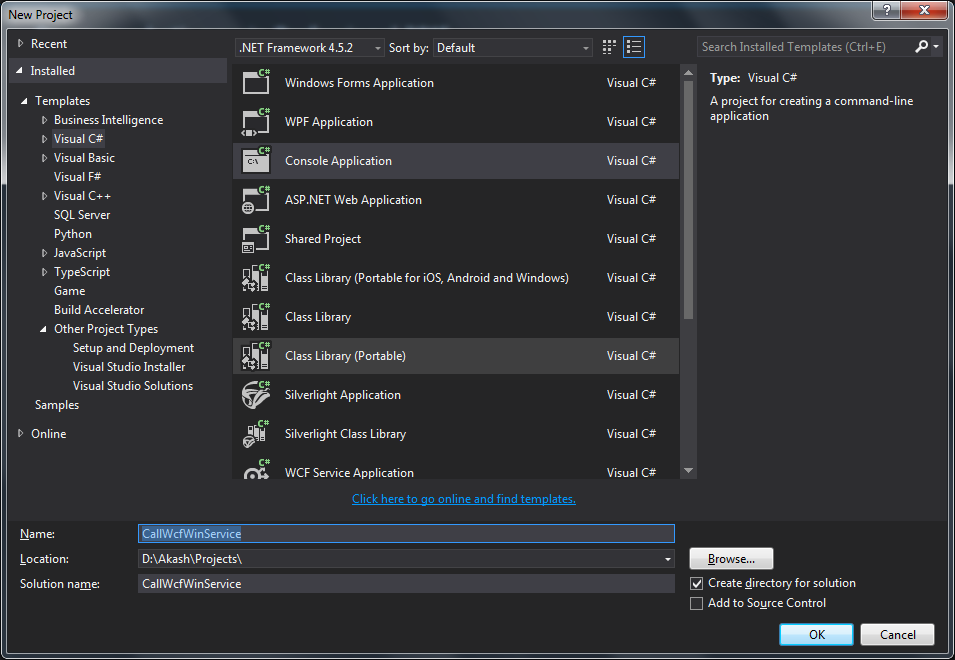Click the Silverlight Application template icon
The width and height of the screenshot is (955, 660).
pyautogui.click(x=256, y=394)
